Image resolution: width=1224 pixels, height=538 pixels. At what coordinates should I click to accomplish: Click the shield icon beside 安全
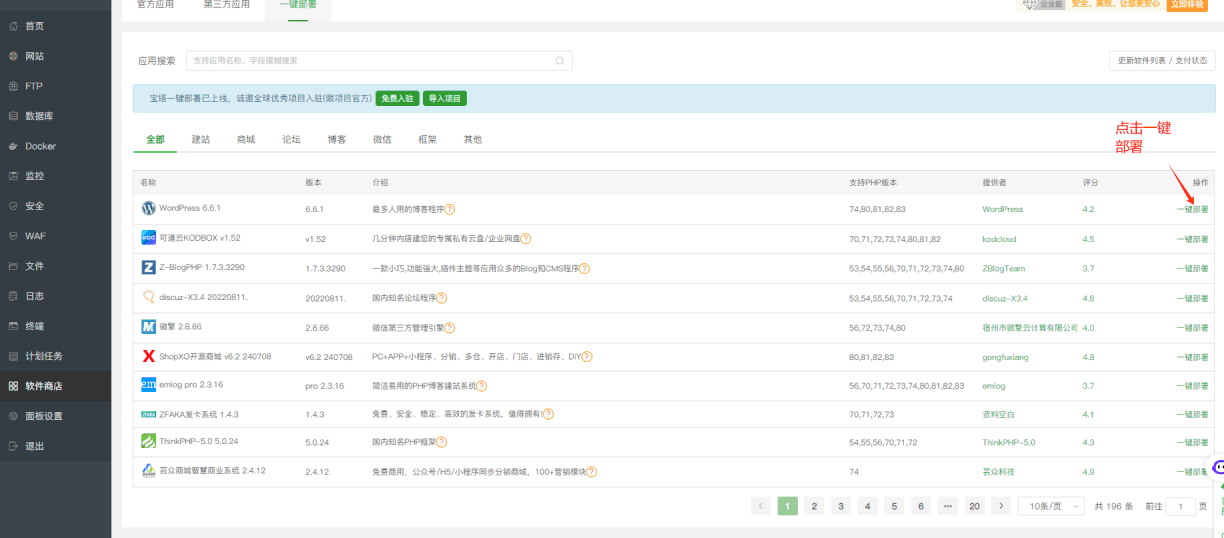13,206
